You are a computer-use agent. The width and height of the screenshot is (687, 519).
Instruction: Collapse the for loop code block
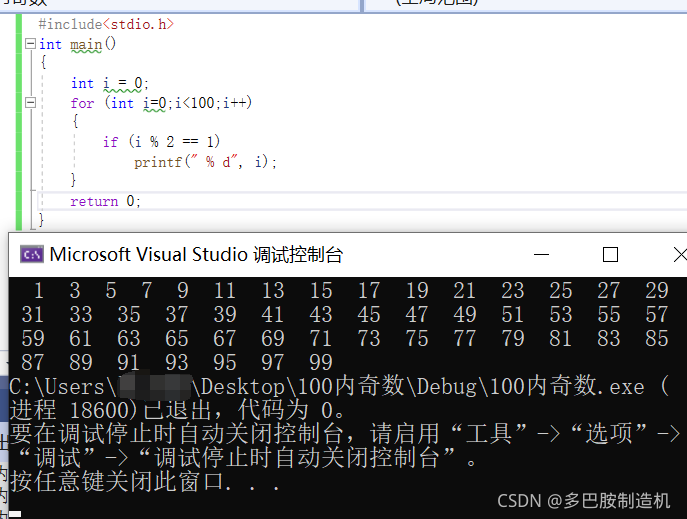click(30, 102)
